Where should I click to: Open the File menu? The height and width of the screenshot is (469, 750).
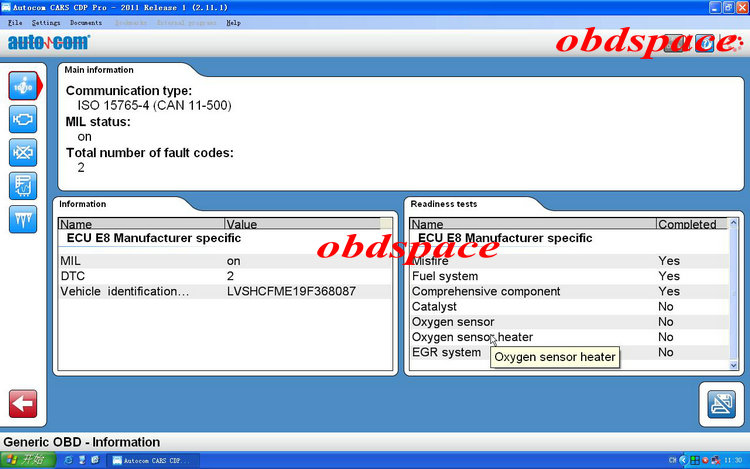coord(15,22)
